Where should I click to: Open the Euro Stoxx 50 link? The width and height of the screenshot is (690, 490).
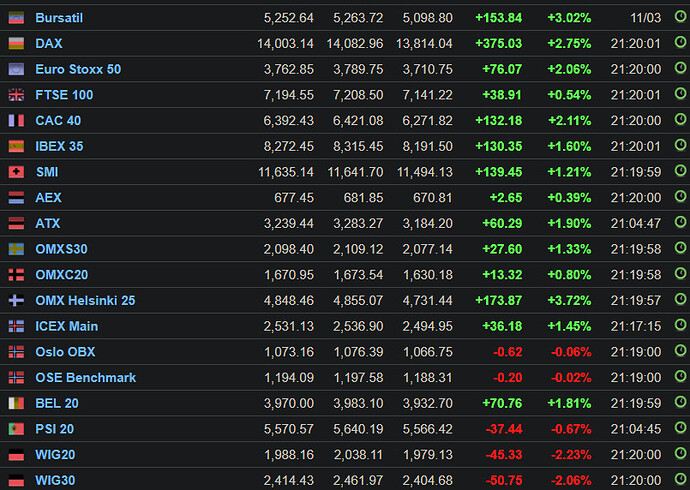click(78, 69)
